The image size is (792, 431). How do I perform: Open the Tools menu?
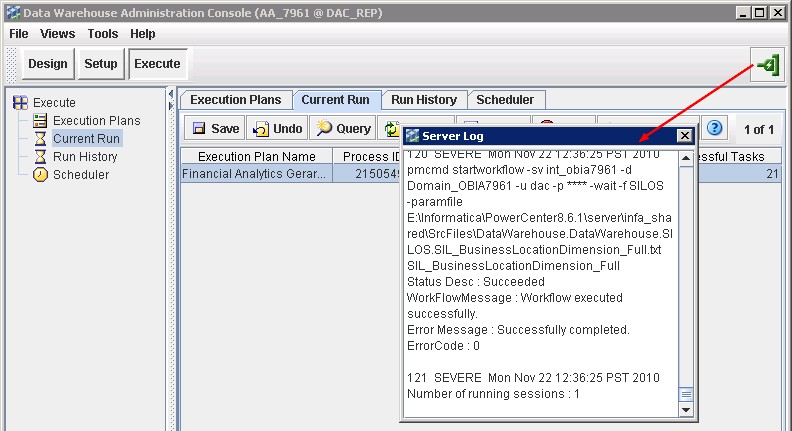coord(102,34)
